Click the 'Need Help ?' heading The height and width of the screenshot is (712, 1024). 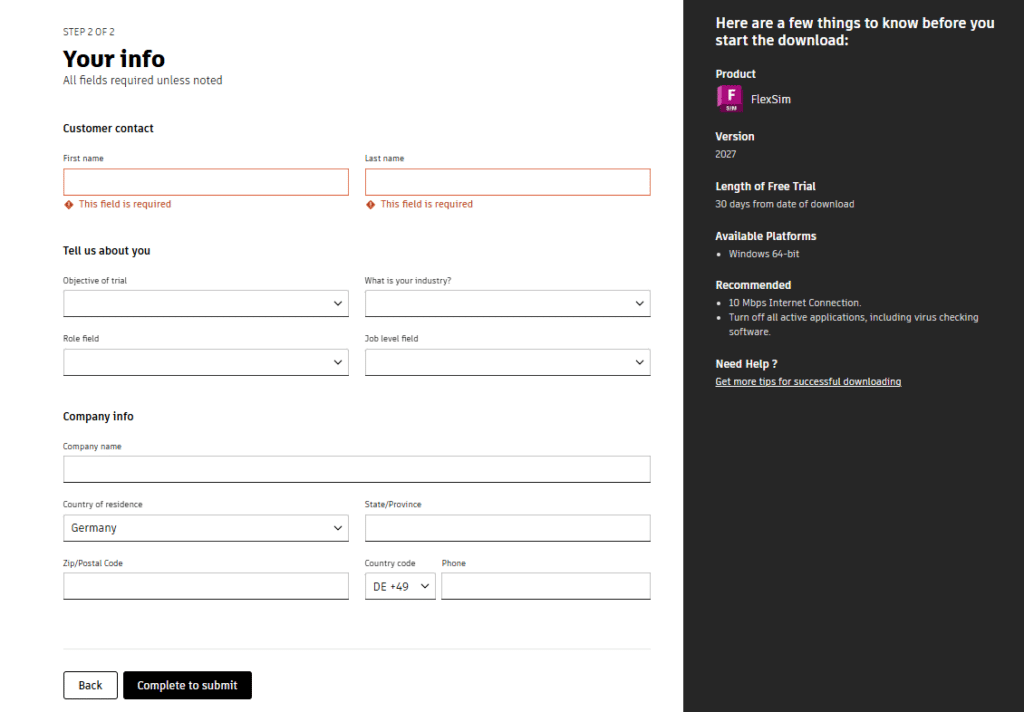(x=746, y=364)
